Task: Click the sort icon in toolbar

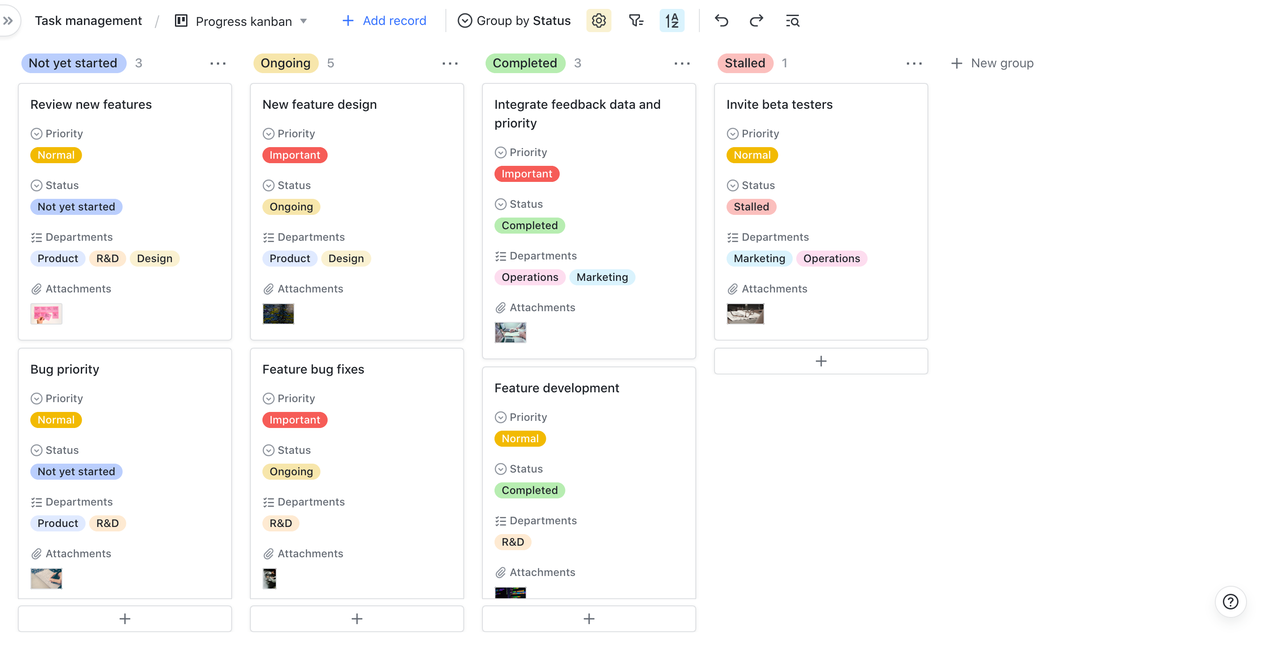Action: tap(672, 21)
